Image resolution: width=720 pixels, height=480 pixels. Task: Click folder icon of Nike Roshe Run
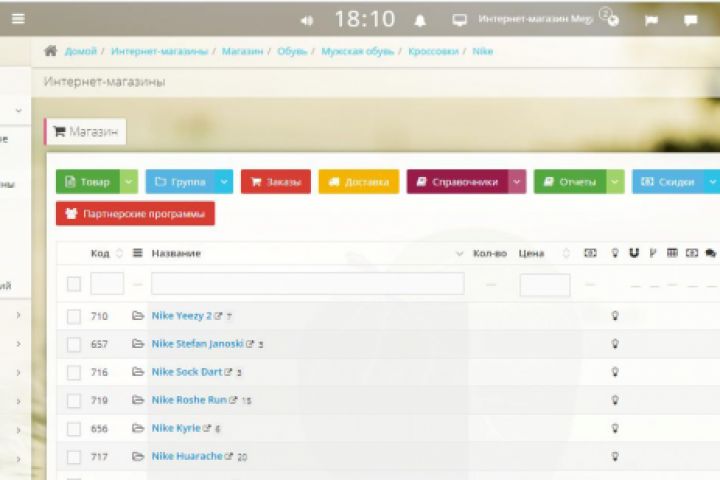(138, 400)
